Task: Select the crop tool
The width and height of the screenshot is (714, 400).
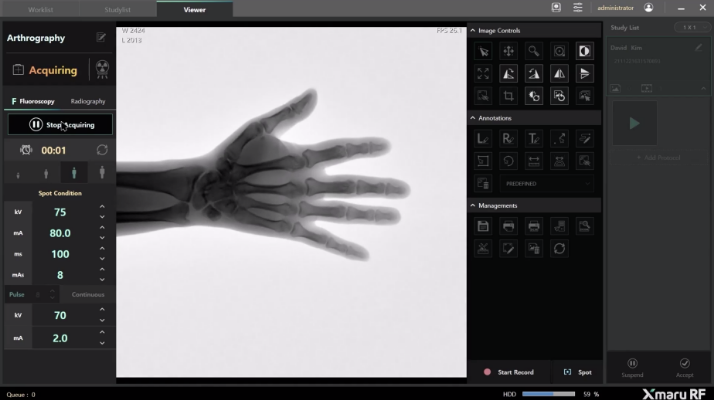Action: pos(509,96)
